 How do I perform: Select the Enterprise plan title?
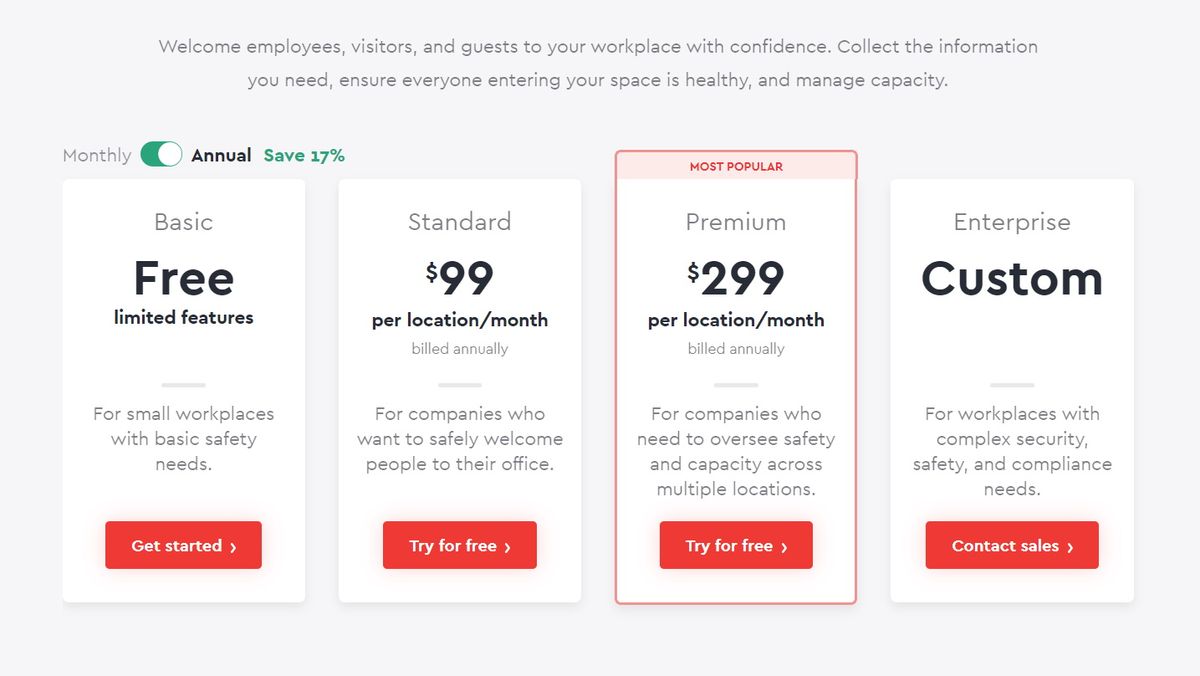(x=1011, y=222)
